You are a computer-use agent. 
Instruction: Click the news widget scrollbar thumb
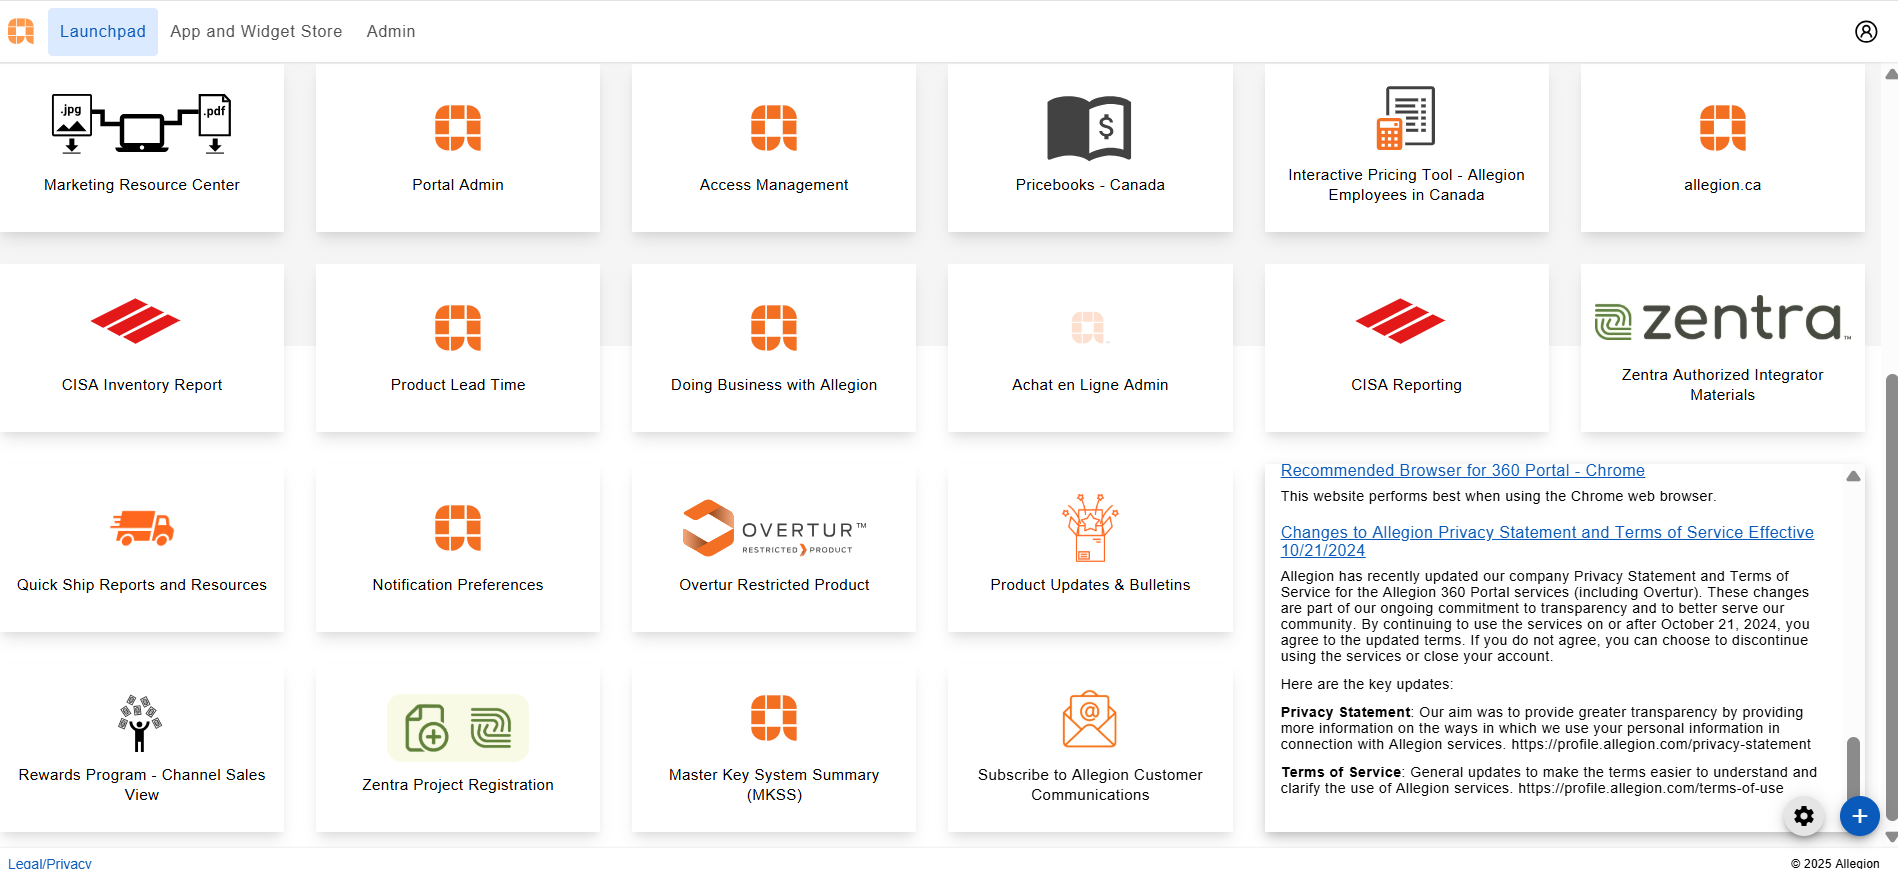pos(1853,768)
